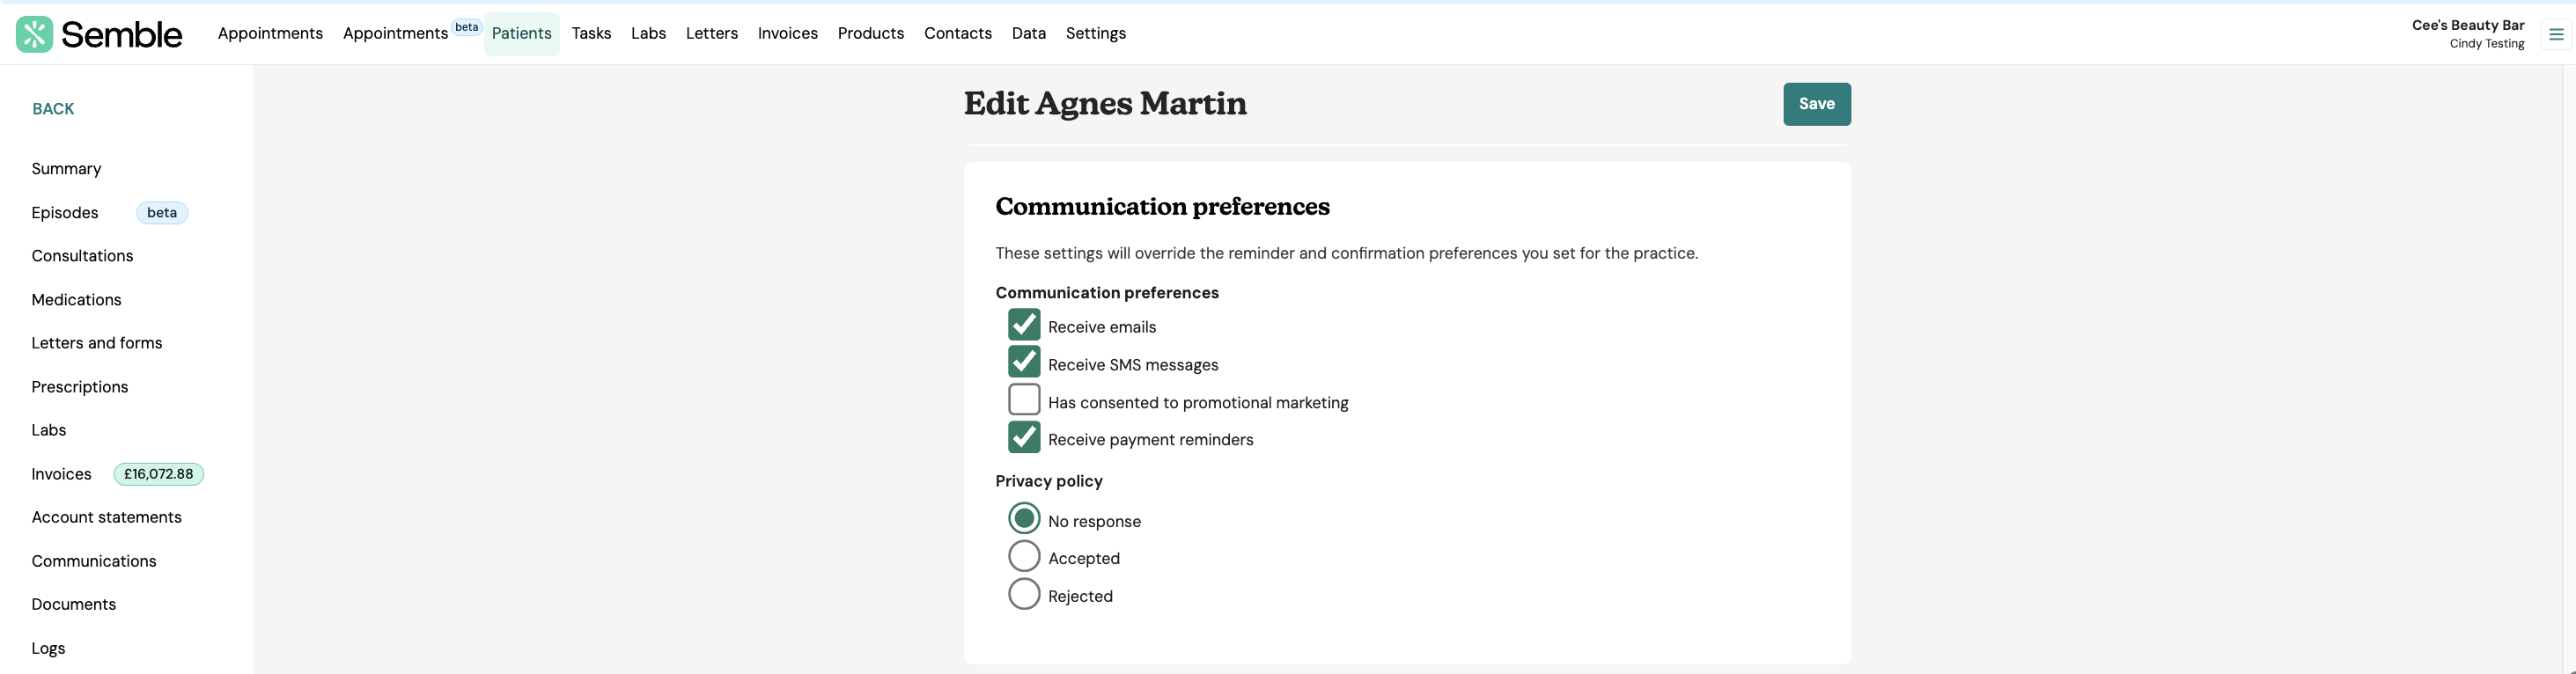This screenshot has width=2576, height=674.
Task: Go to Labs in top navigation
Action: click(648, 33)
